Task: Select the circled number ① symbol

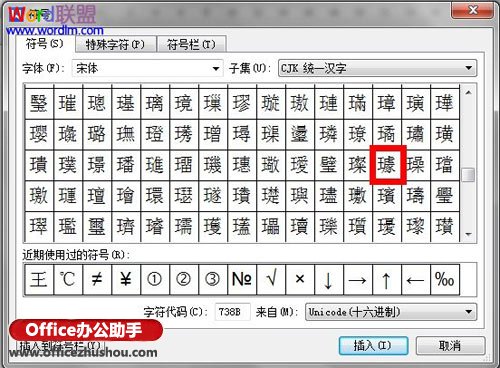Action: (155, 279)
